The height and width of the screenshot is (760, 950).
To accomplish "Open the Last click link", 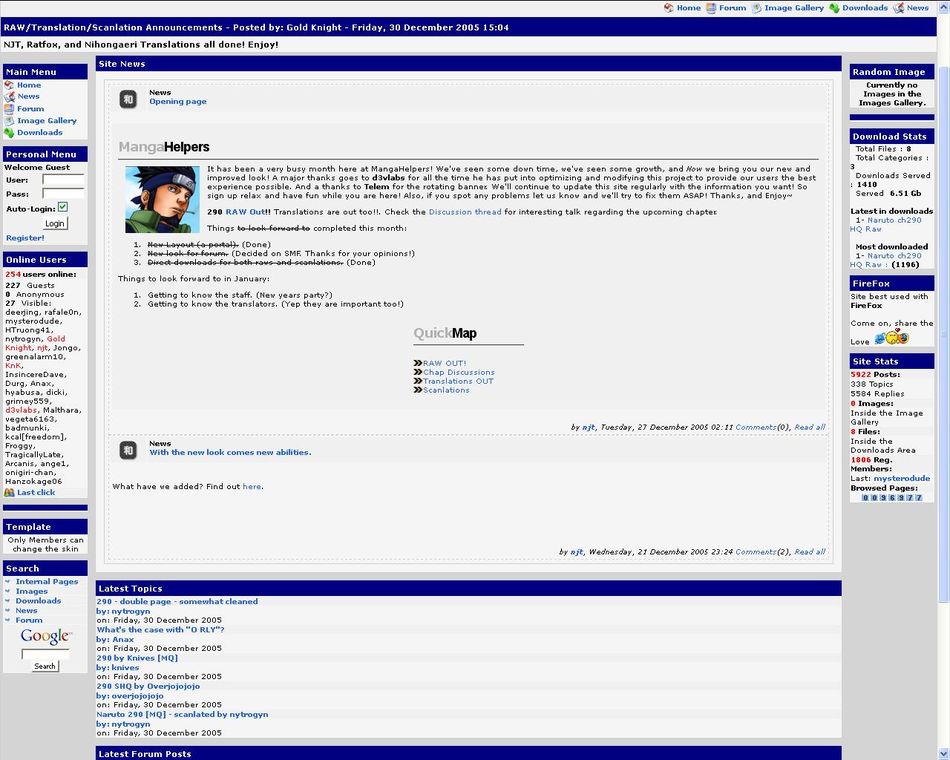I will 36,492.
